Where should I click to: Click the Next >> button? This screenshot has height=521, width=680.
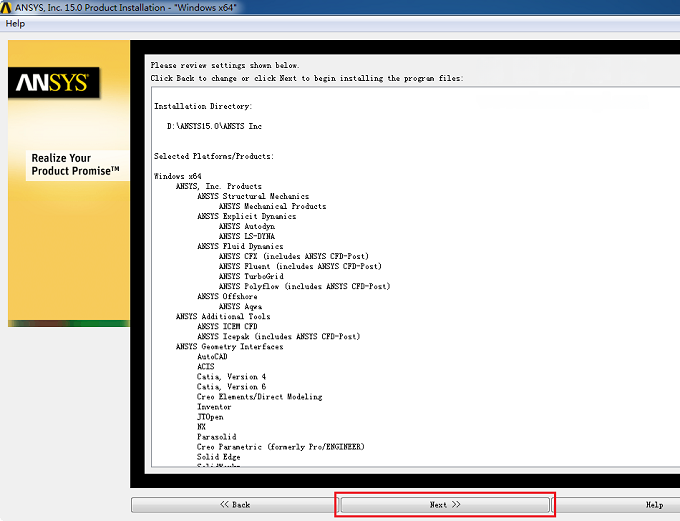pyautogui.click(x=445, y=505)
